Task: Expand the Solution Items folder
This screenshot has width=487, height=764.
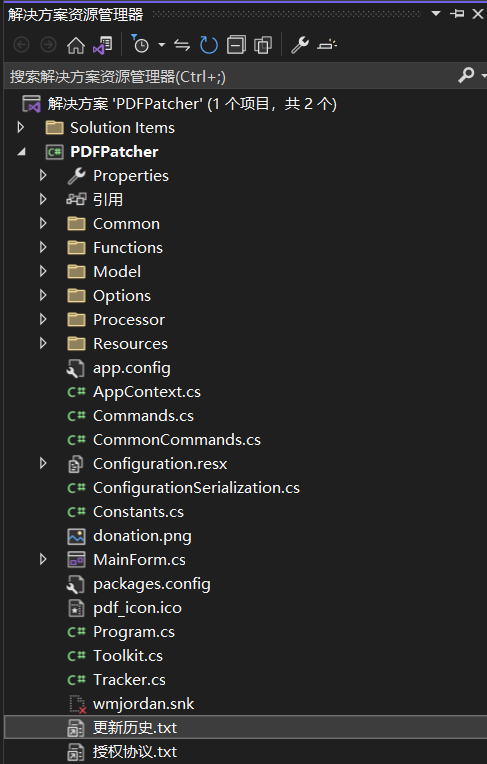Action: 20,127
